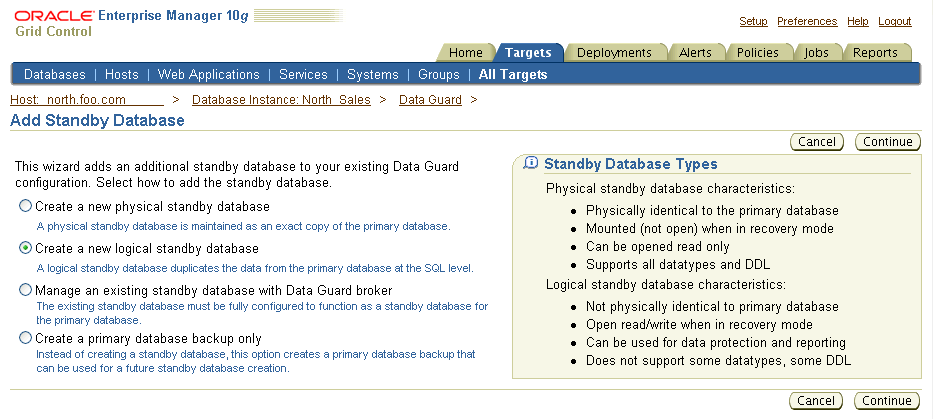Select Create a primary database backup only
This screenshot has width=933, height=419.
click(25, 339)
